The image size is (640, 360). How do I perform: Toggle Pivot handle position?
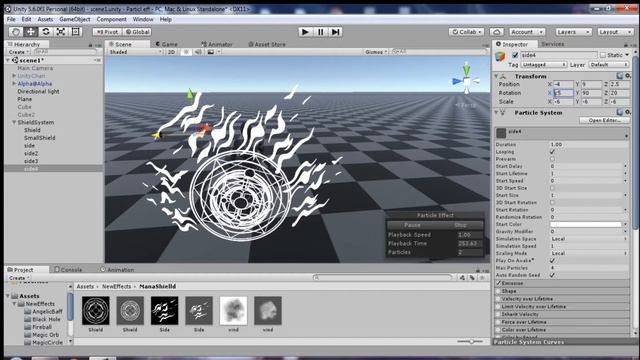[107, 32]
